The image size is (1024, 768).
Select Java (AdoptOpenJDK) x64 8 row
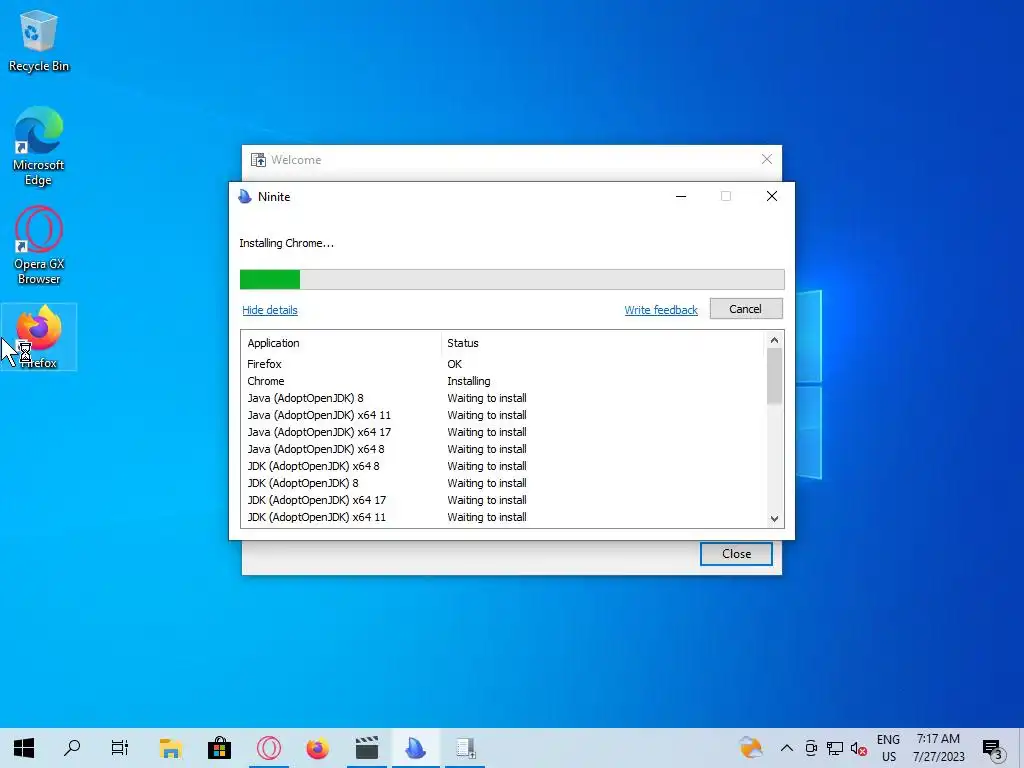(x=503, y=449)
